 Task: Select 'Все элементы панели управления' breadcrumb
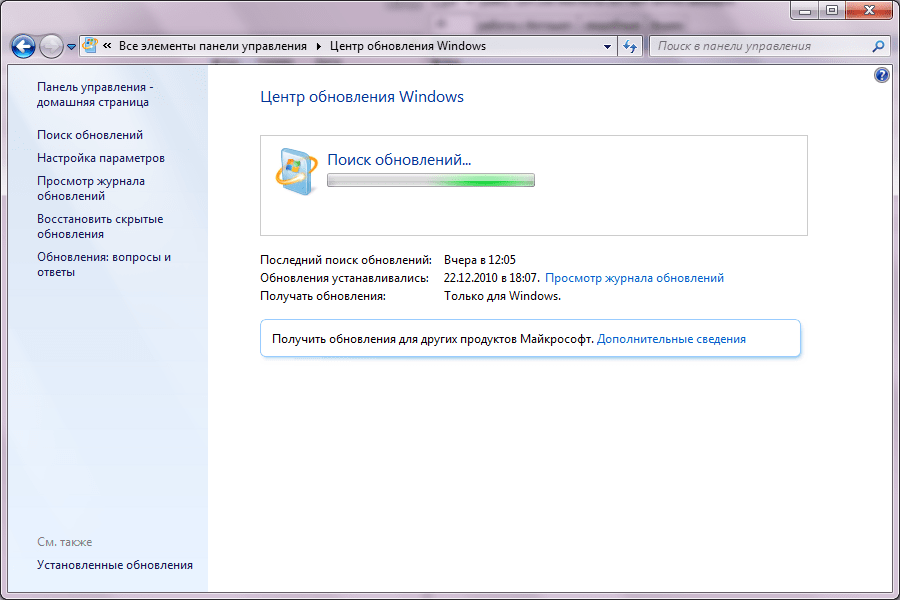(212, 46)
